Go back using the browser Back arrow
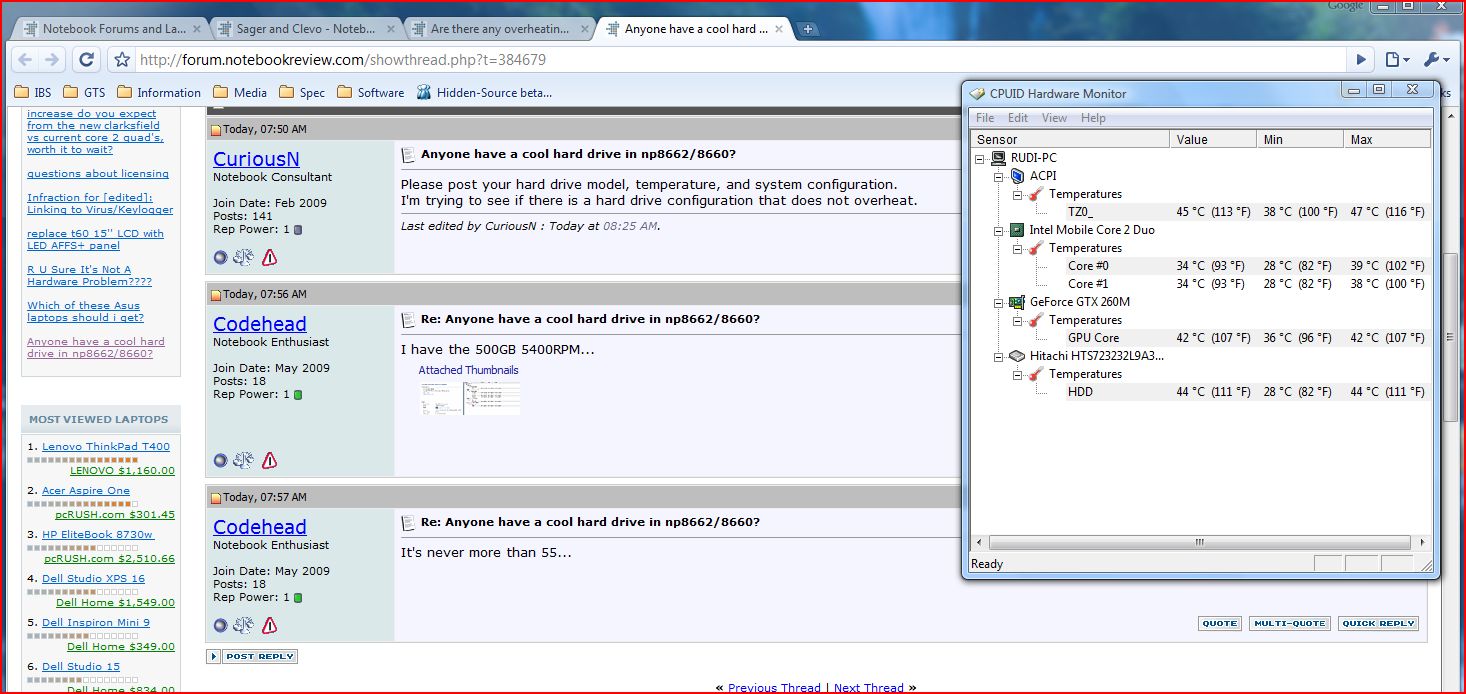 point(26,60)
